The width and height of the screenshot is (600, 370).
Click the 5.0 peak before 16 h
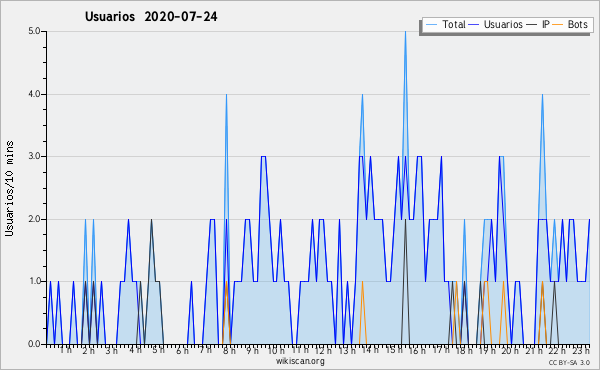point(406,32)
